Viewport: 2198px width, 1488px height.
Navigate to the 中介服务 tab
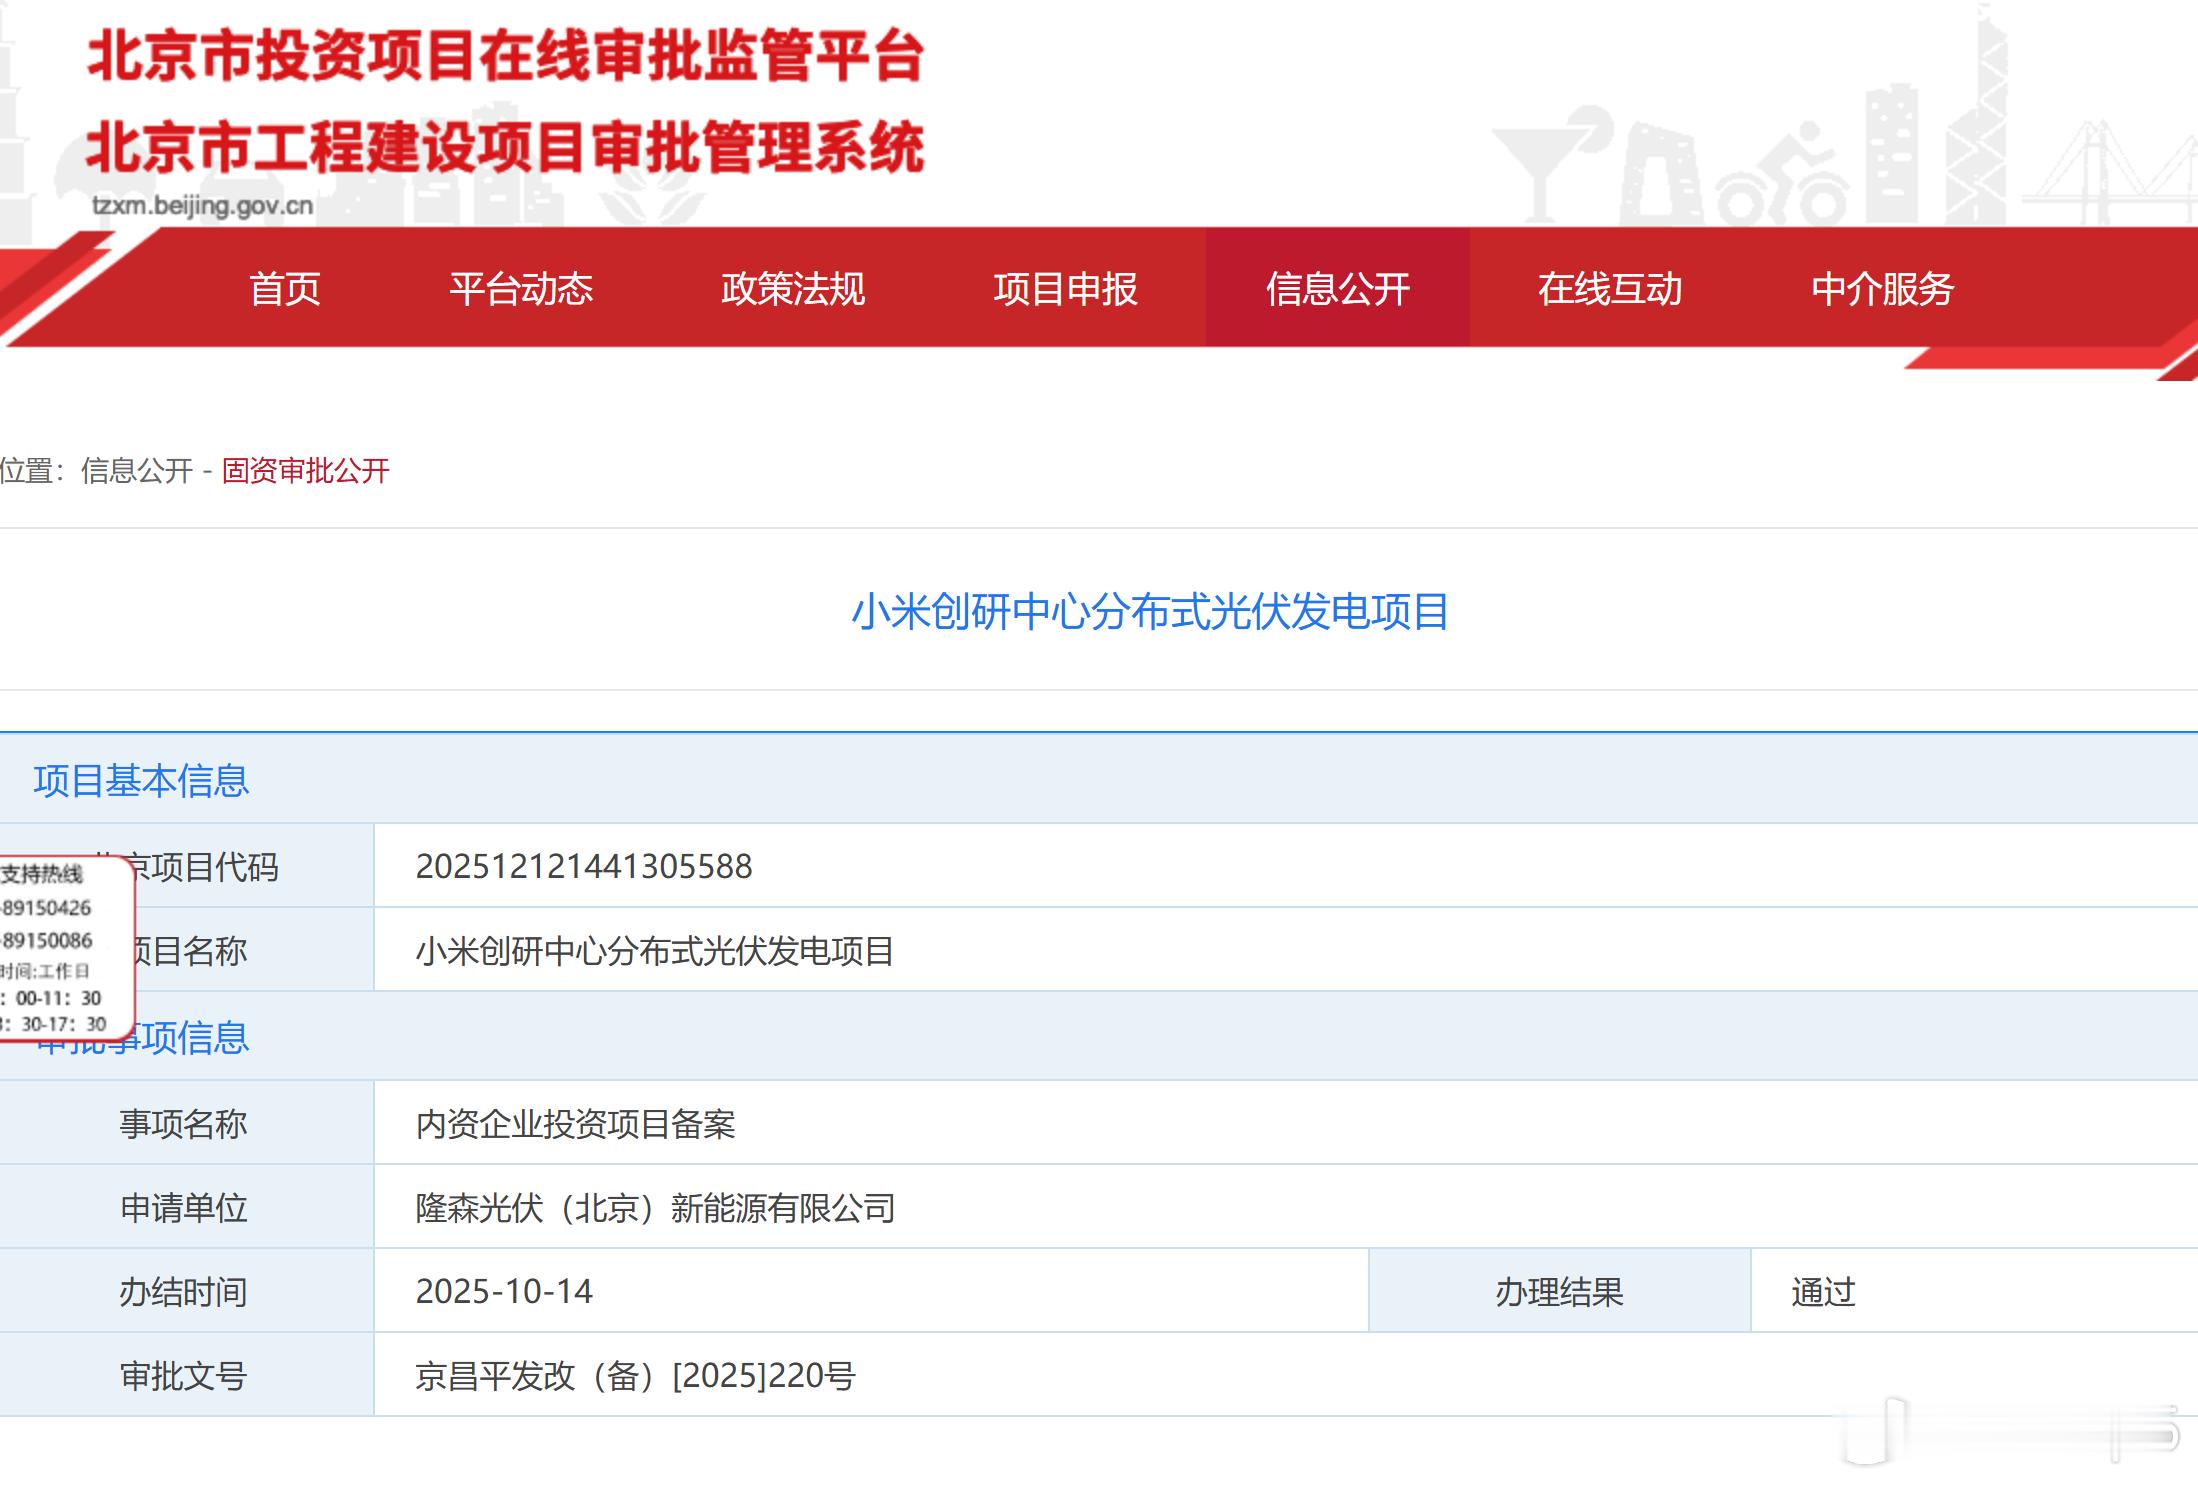click(1882, 289)
